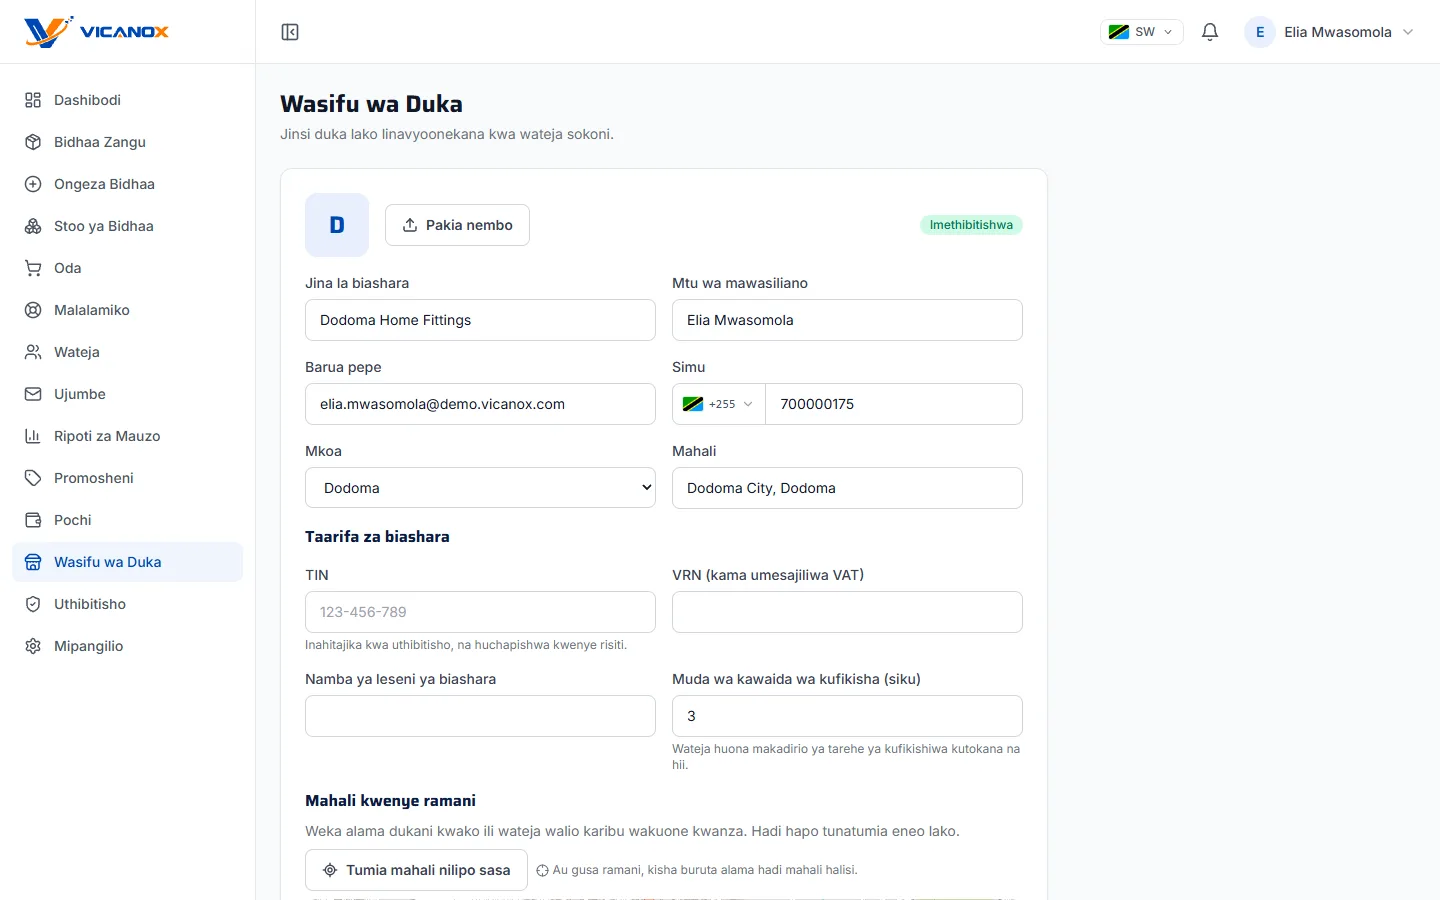The width and height of the screenshot is (1440, 900).
Task: Click Tumia mahali nilipo sasa button
Action: pyautogui.click(x=416, y=870)
